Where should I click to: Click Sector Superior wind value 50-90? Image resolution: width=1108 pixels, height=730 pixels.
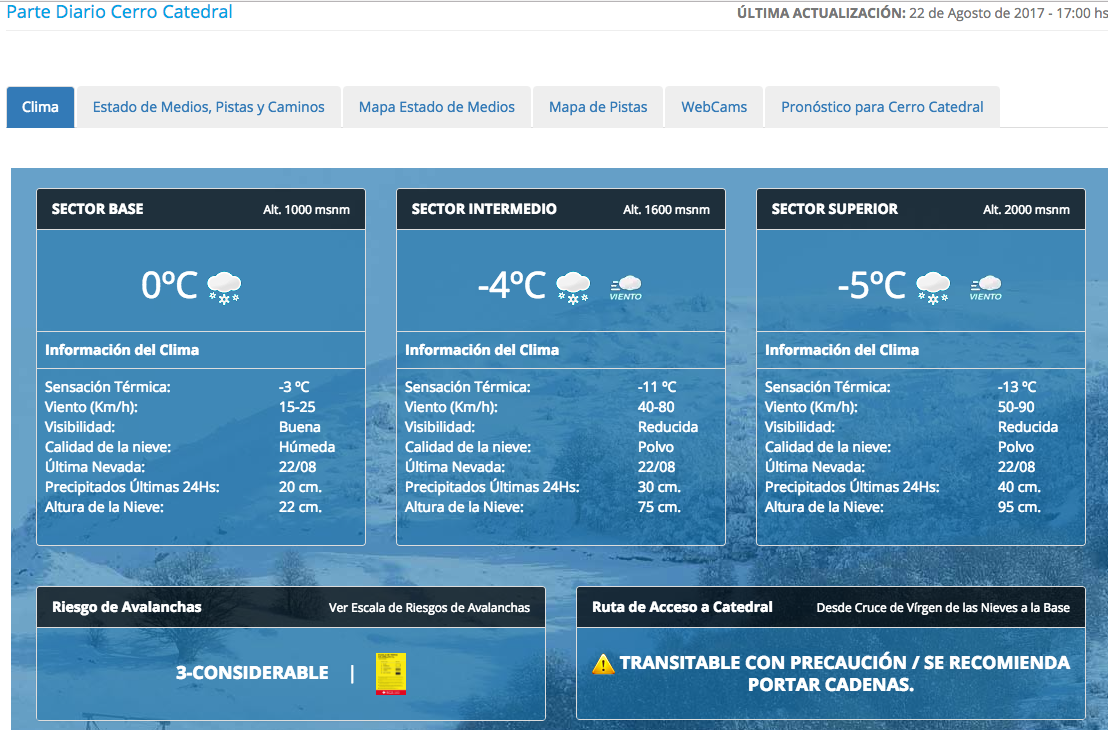(x=1016, y=407)
